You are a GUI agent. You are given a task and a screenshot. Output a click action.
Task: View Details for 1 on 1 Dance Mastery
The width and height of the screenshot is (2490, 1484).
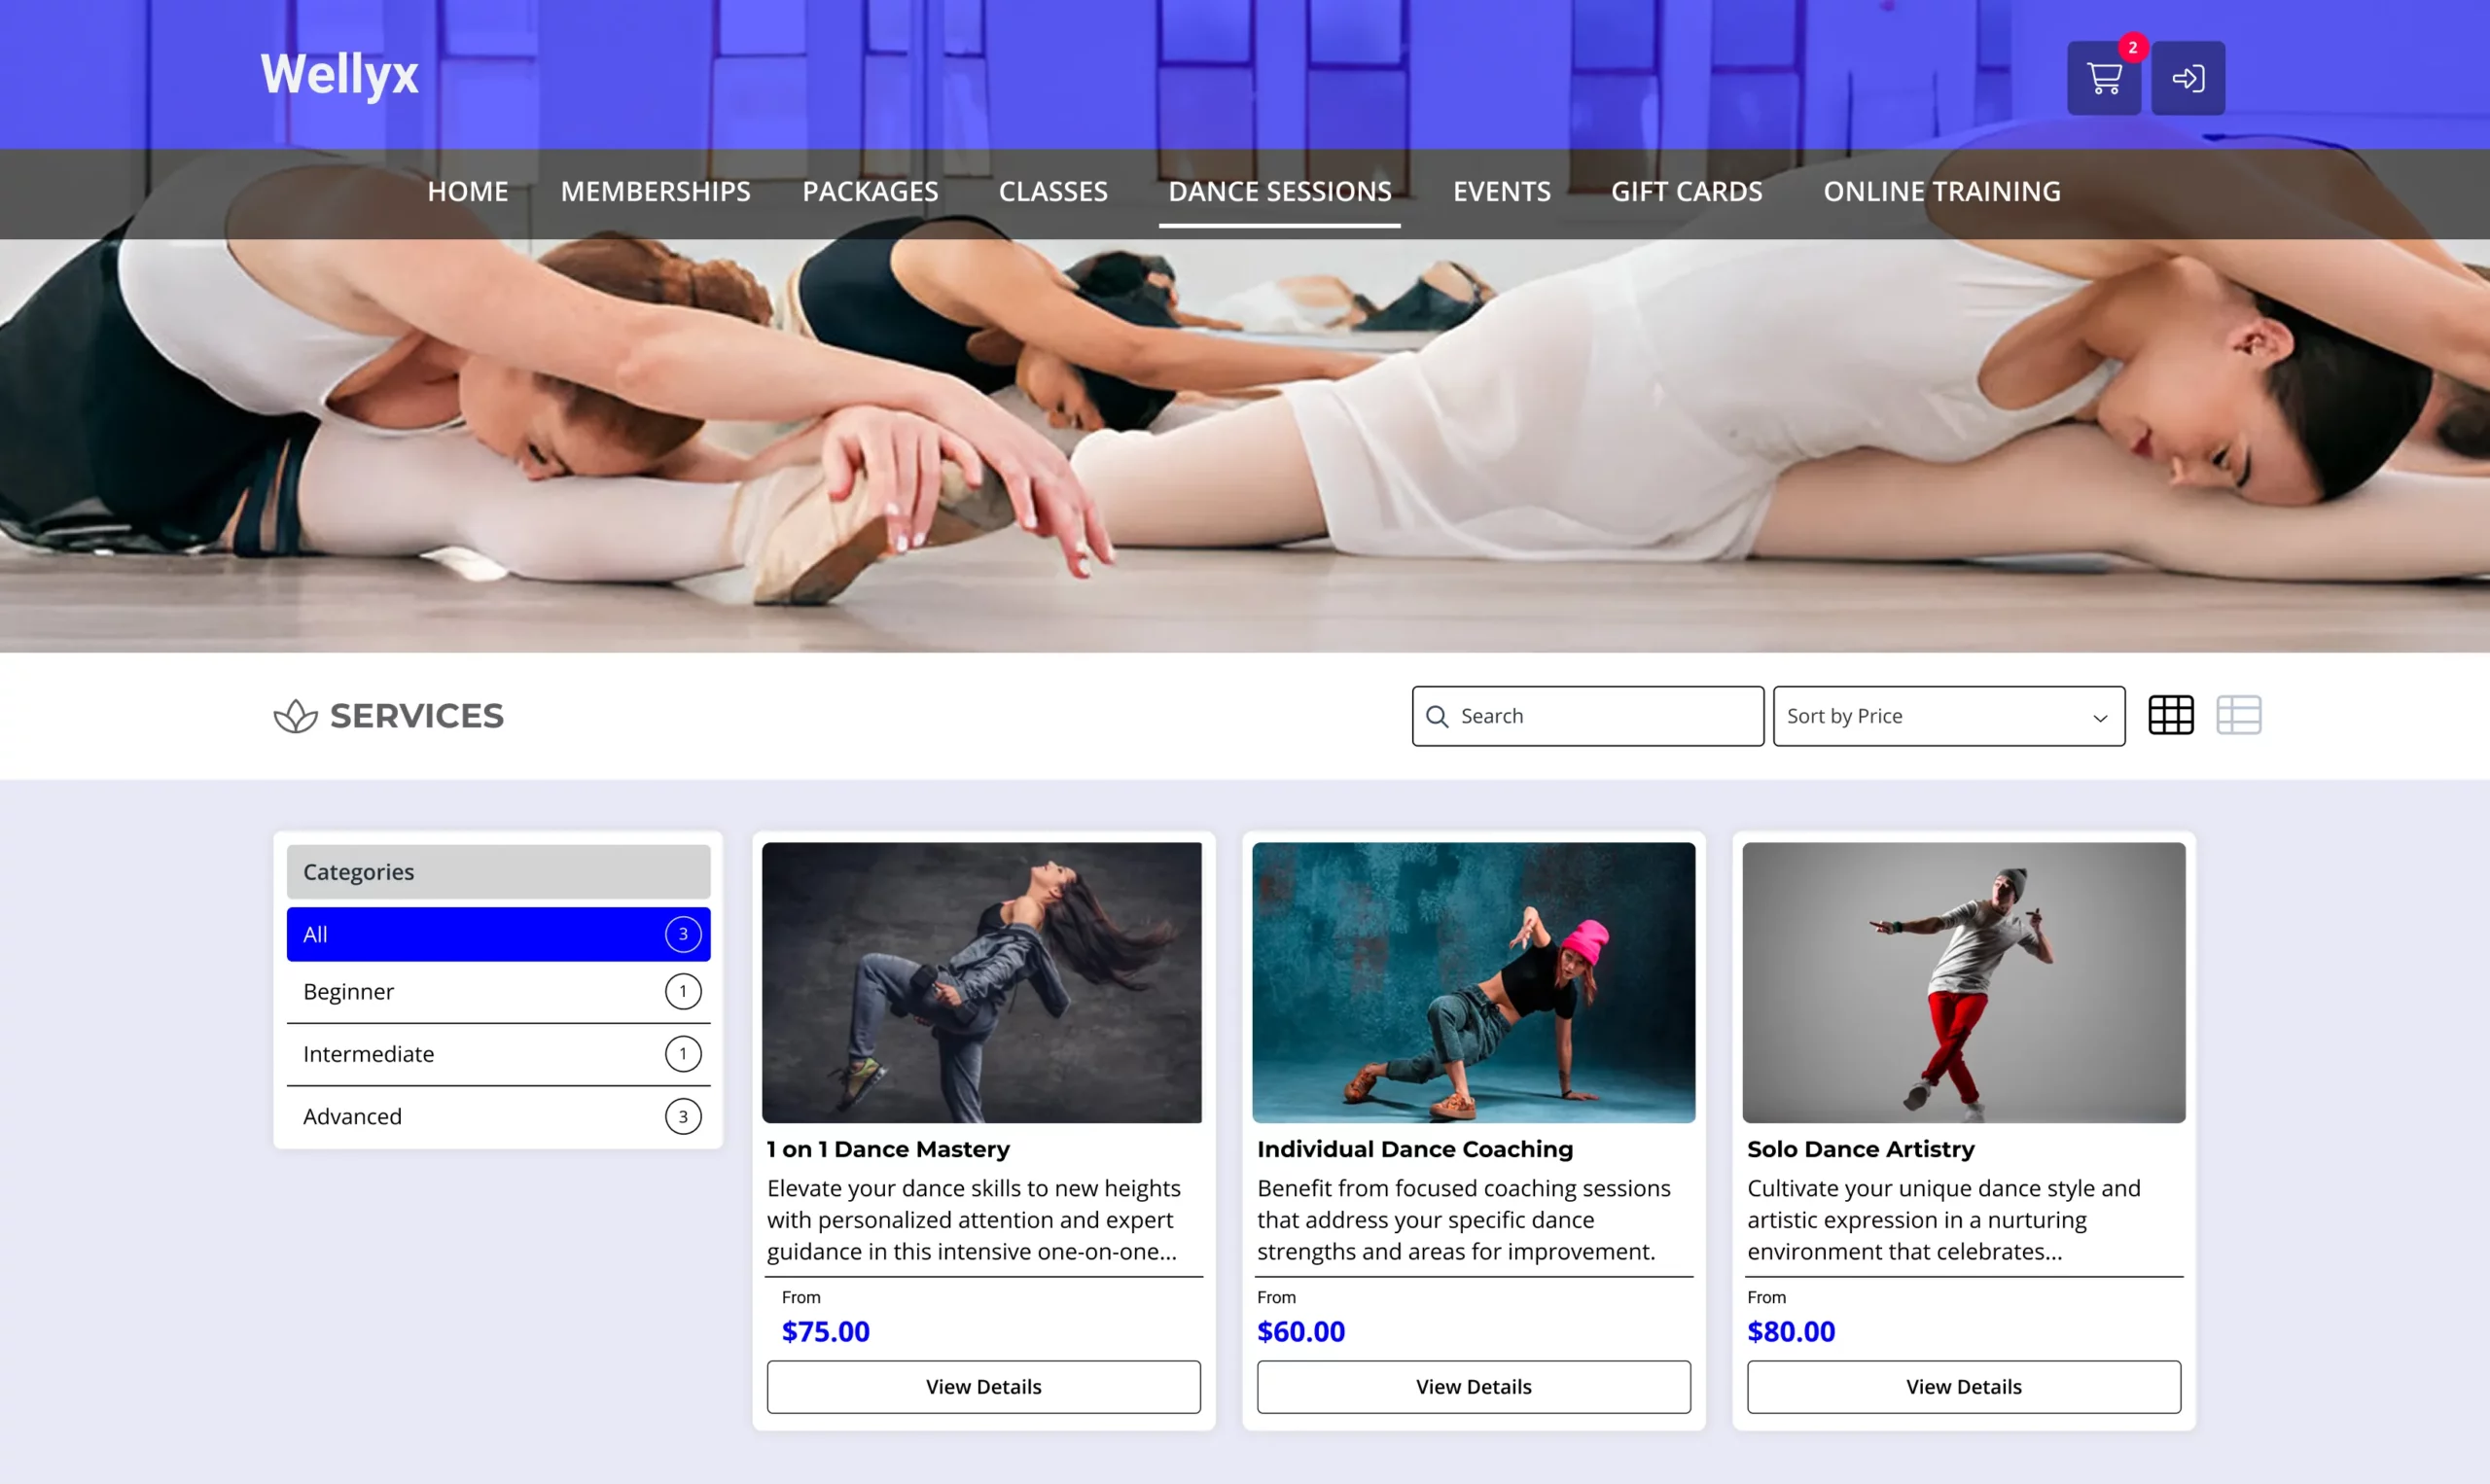click(983, 1386)
